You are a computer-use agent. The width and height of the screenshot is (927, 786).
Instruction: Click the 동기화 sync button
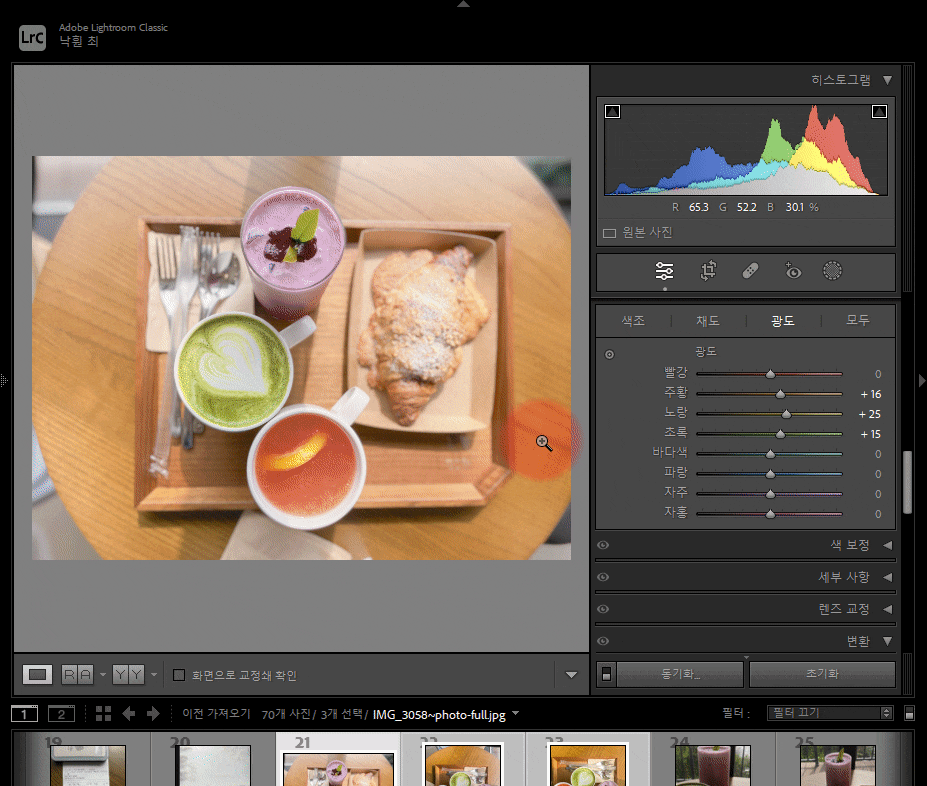(680, 674)
